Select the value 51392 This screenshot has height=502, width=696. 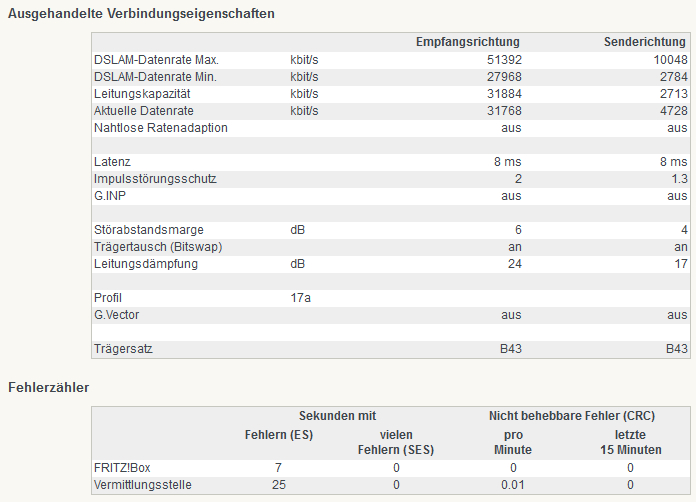[x=504, y=60]
